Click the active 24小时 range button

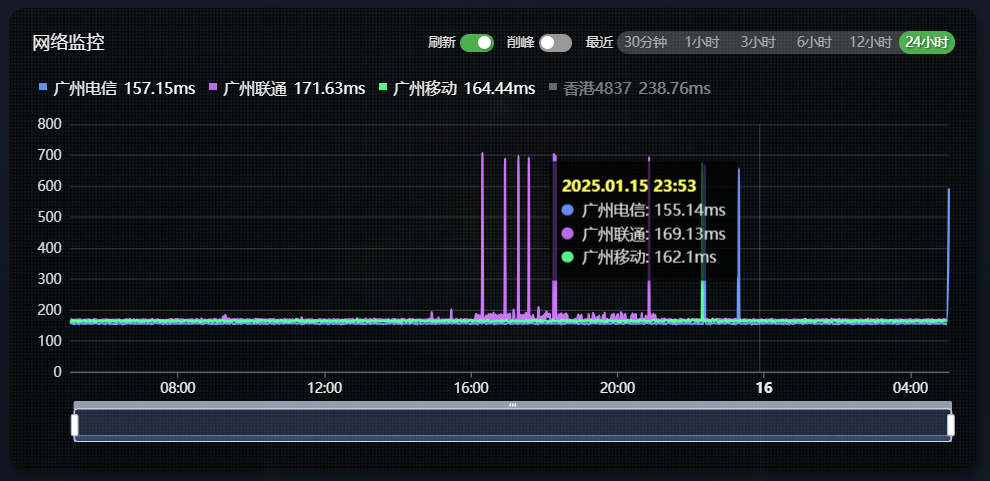point(927,42)
